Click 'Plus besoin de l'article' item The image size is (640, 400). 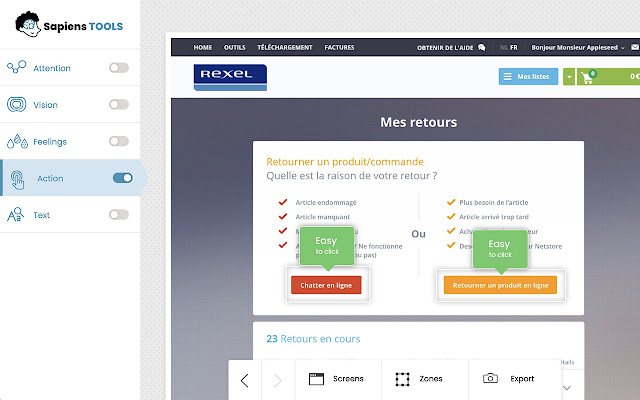[493, 202]
